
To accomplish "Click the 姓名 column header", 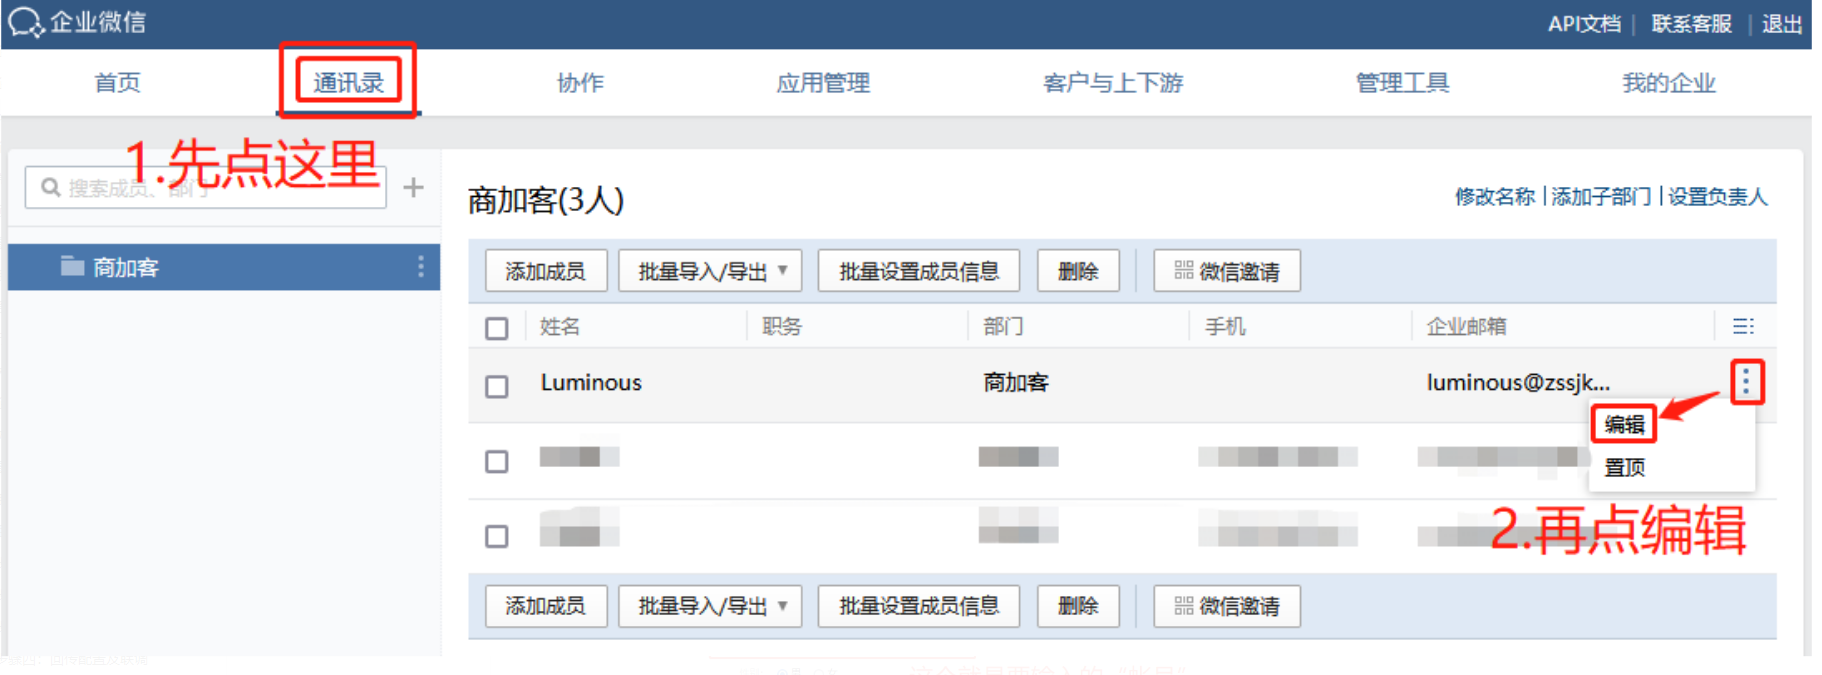I will [560, 327].
